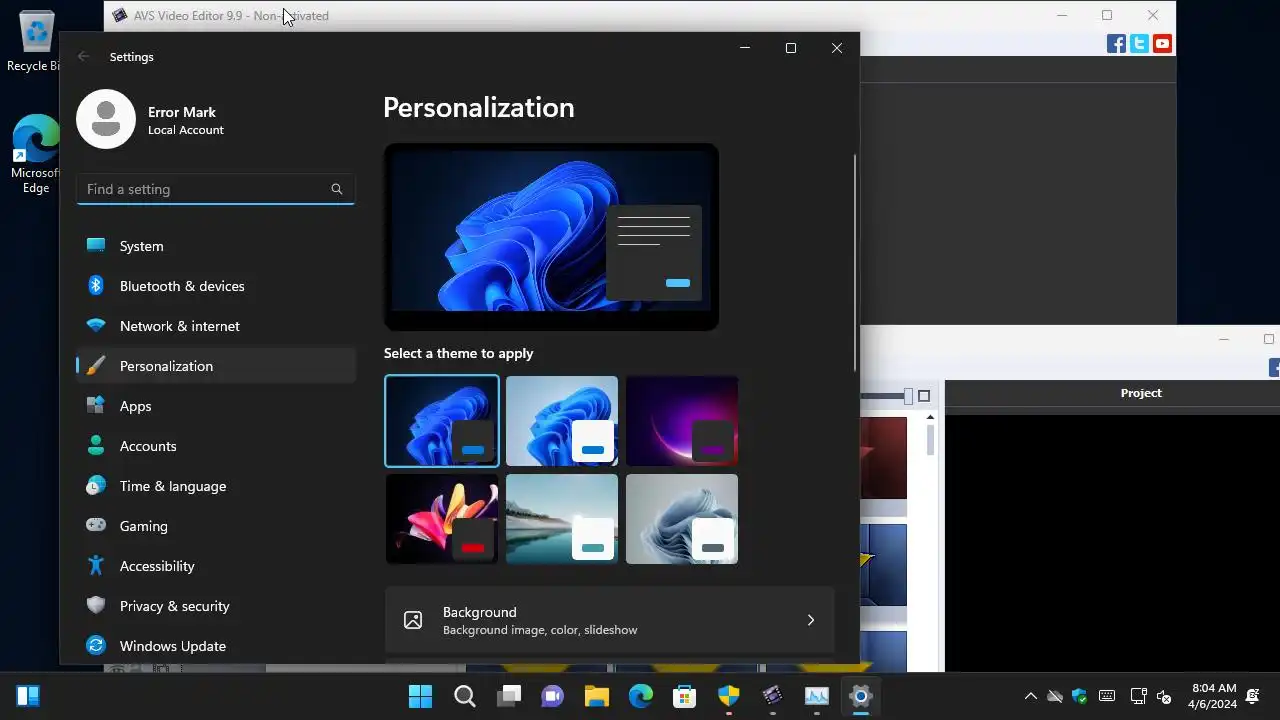
Task: Click the user avatar picture
Action: click(x=106, y=119)
